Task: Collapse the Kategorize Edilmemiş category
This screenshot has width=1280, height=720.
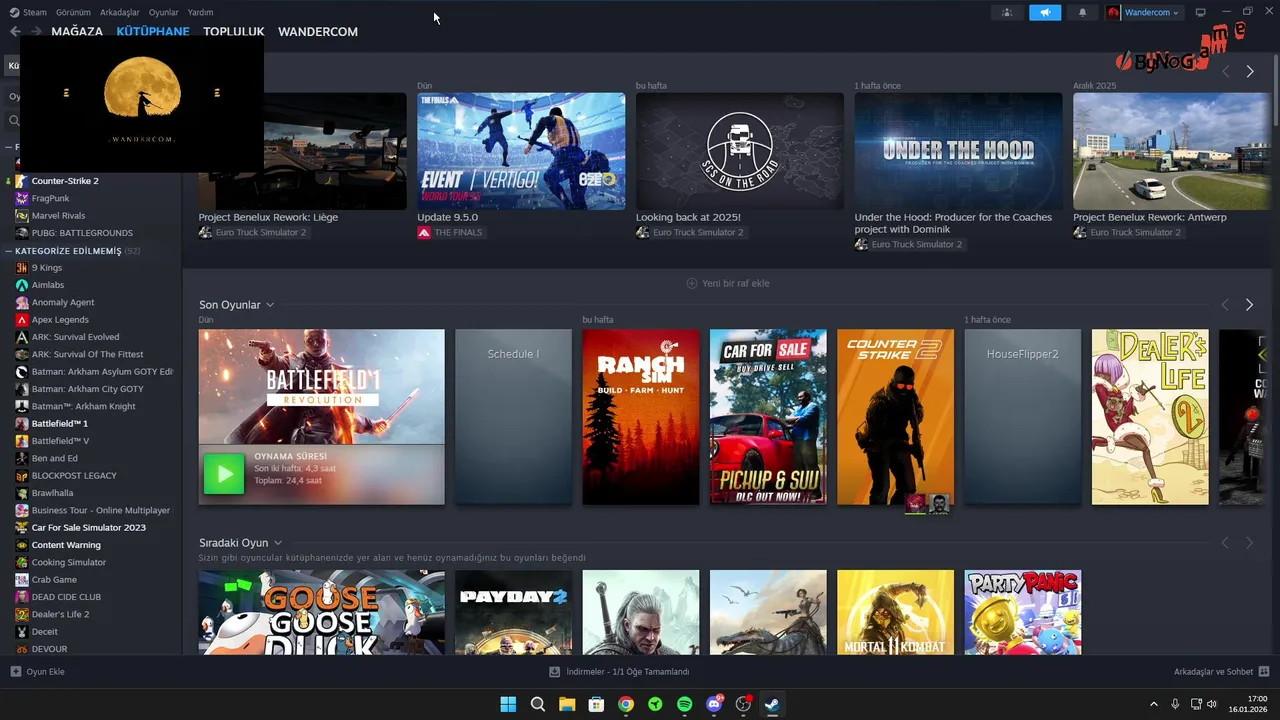Action: pyautogui.click(x=9, y=251)
